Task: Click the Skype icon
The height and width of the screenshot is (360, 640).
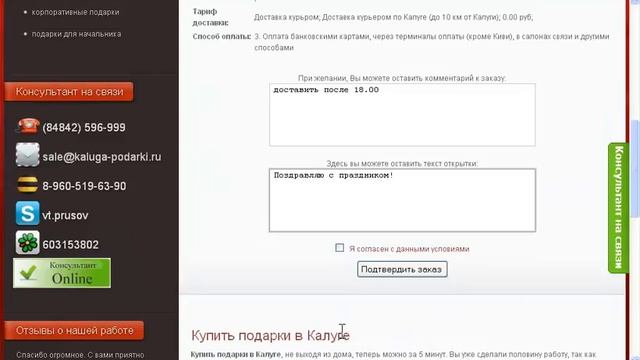Action: coord(28,213)
